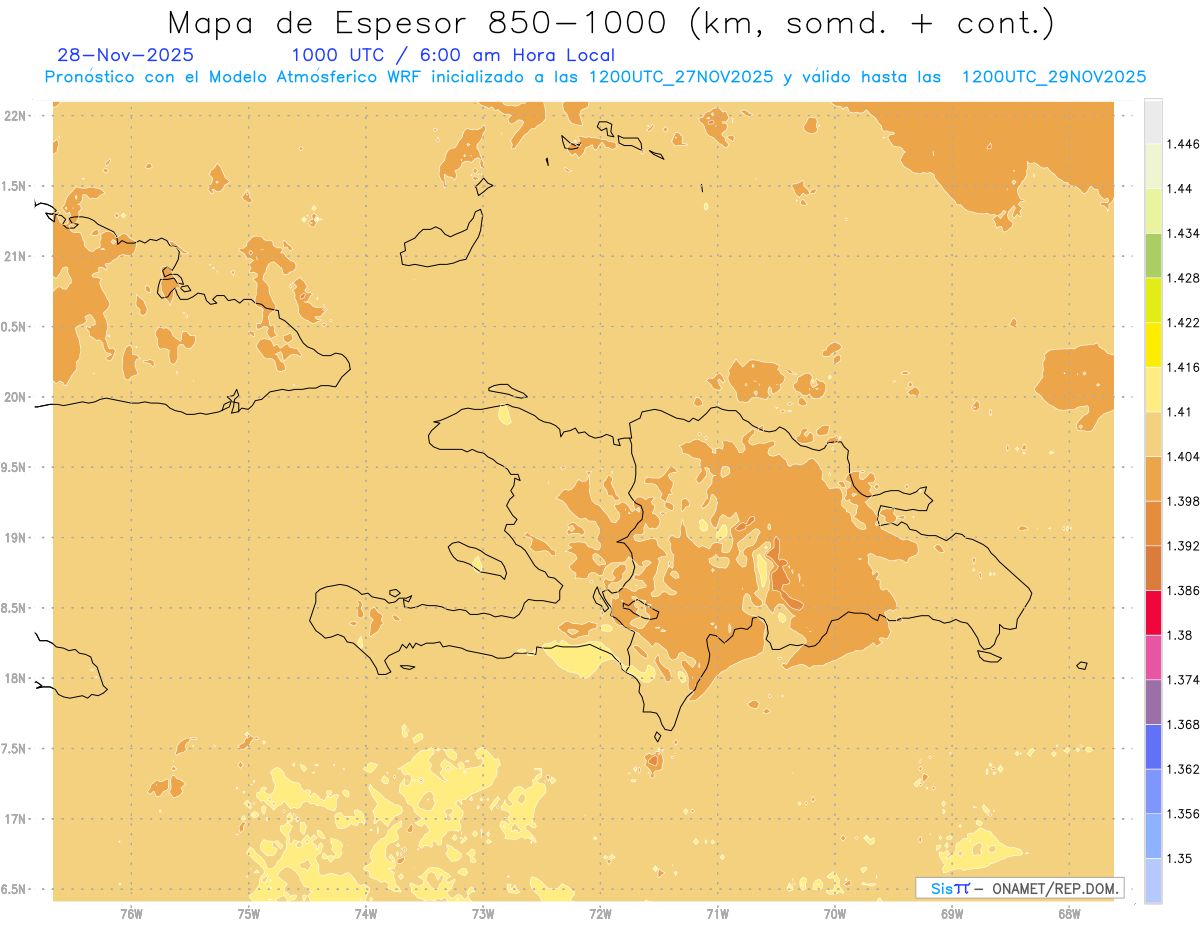Image resolution: width=1200 pixels, height=927 pixels.
Task: Click the color bar value "1.398"
Action: click(1184, 501)
